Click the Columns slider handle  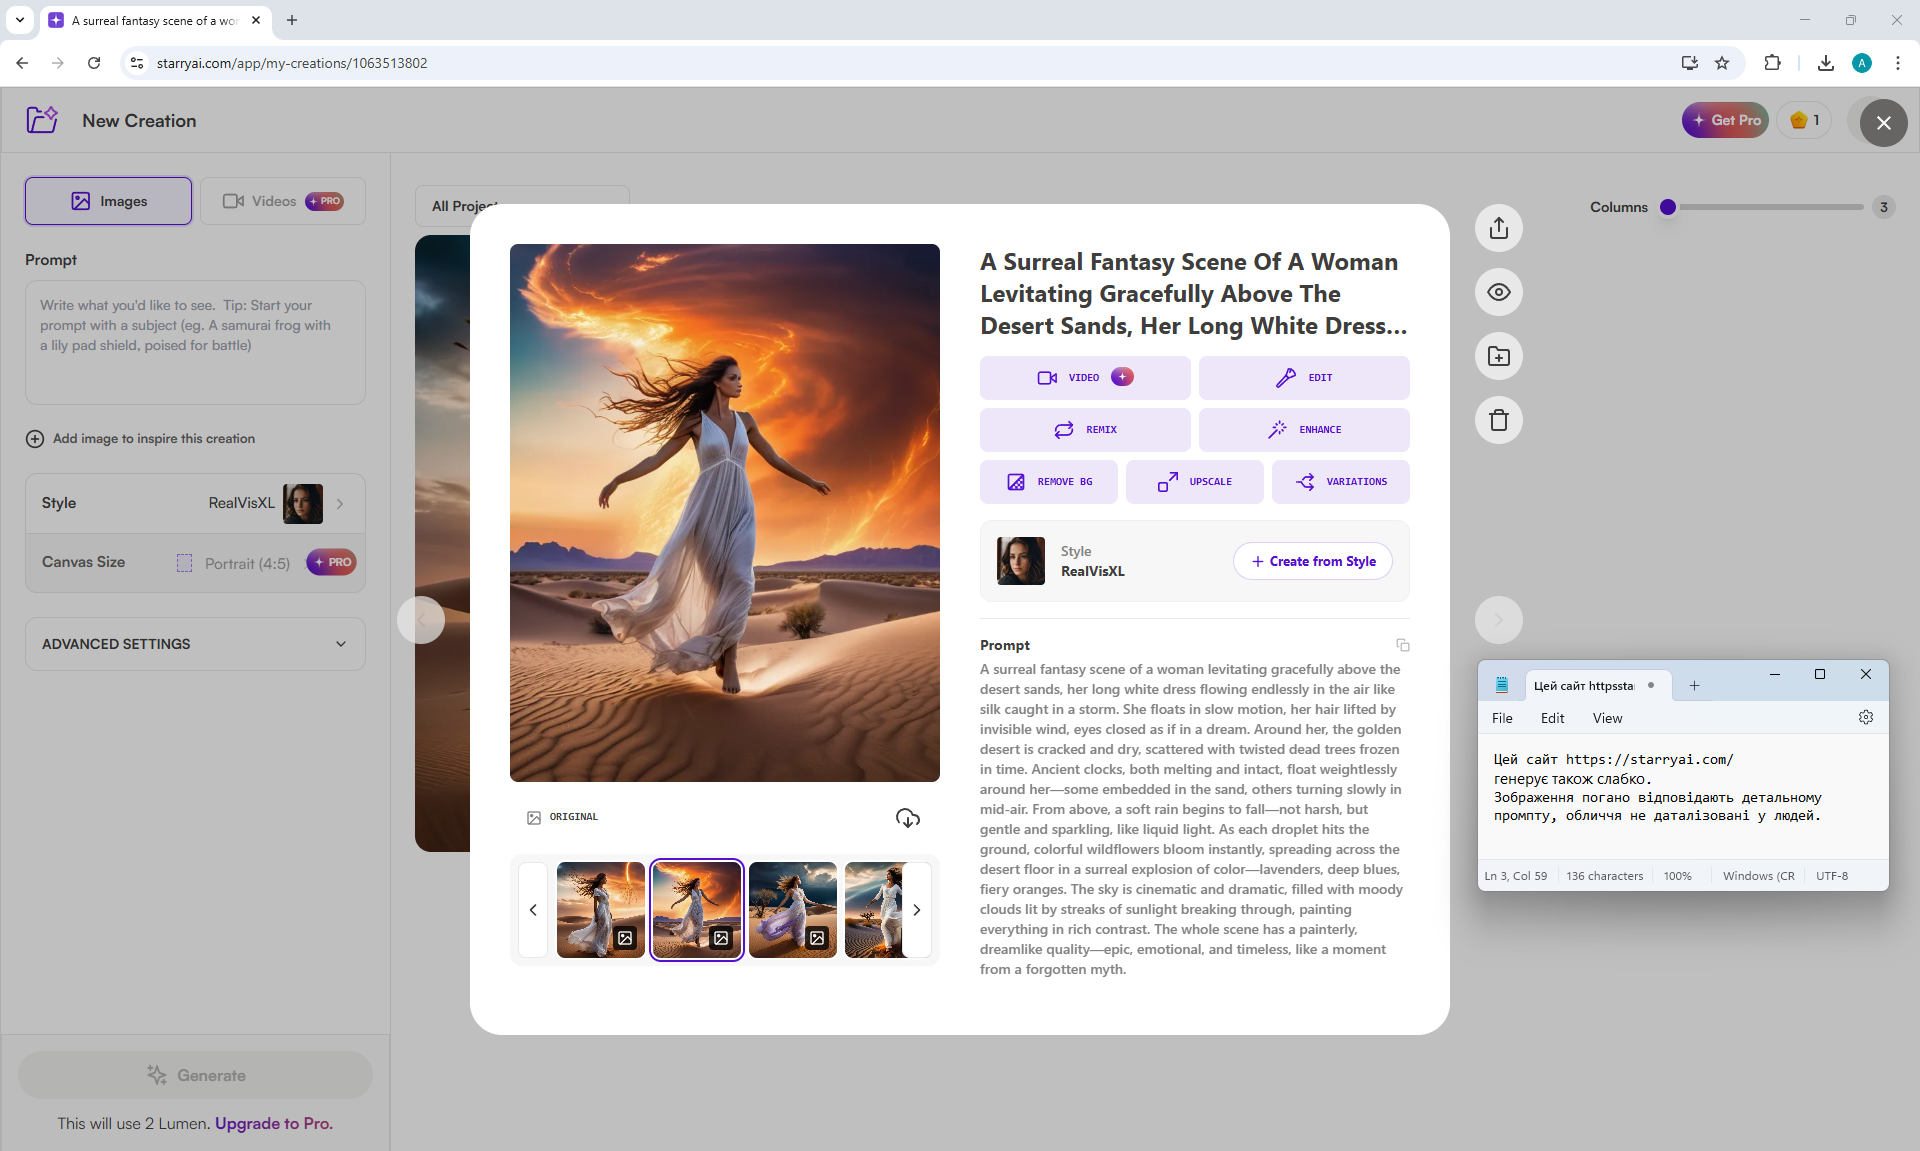(1668, 207)
